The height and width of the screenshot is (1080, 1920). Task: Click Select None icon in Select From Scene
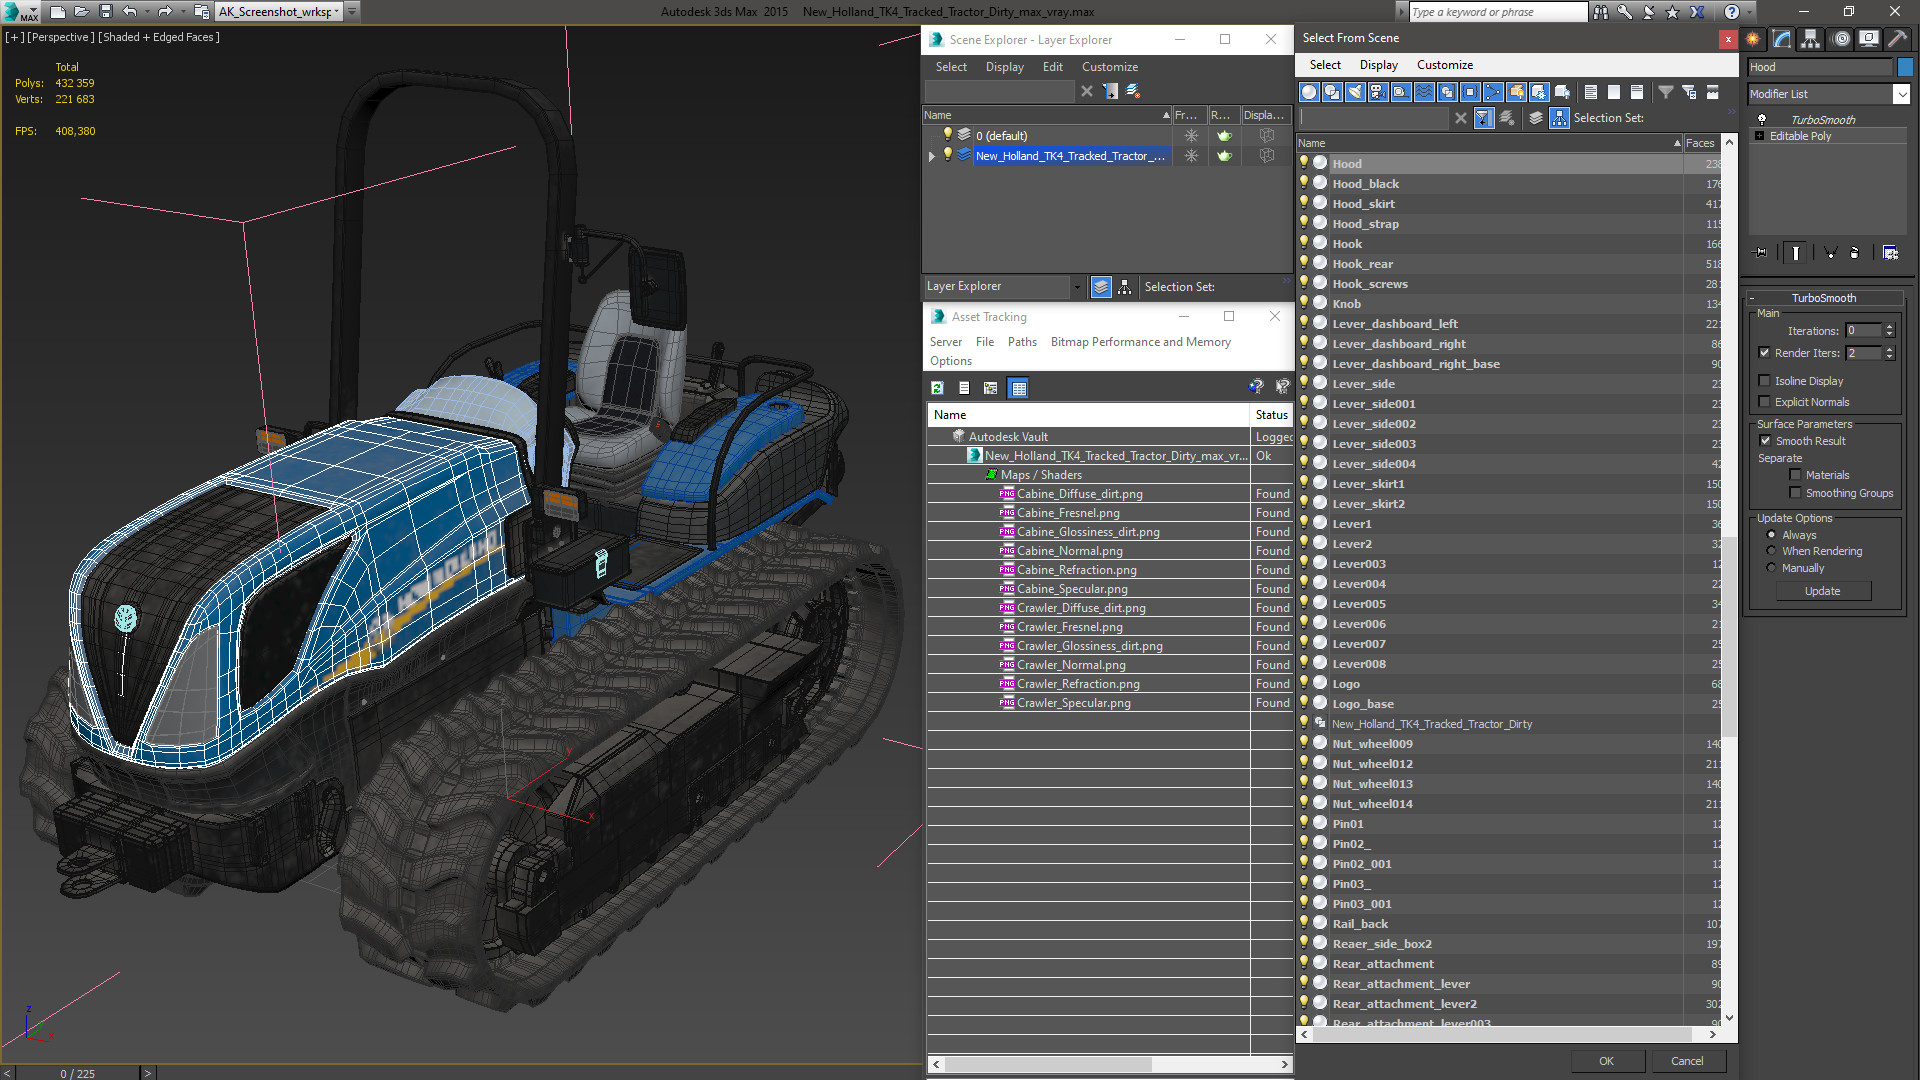[x=1614, y=92]
